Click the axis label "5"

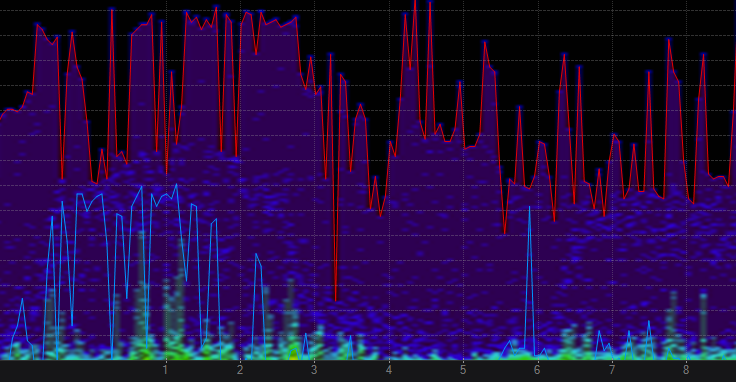point(463,370)
